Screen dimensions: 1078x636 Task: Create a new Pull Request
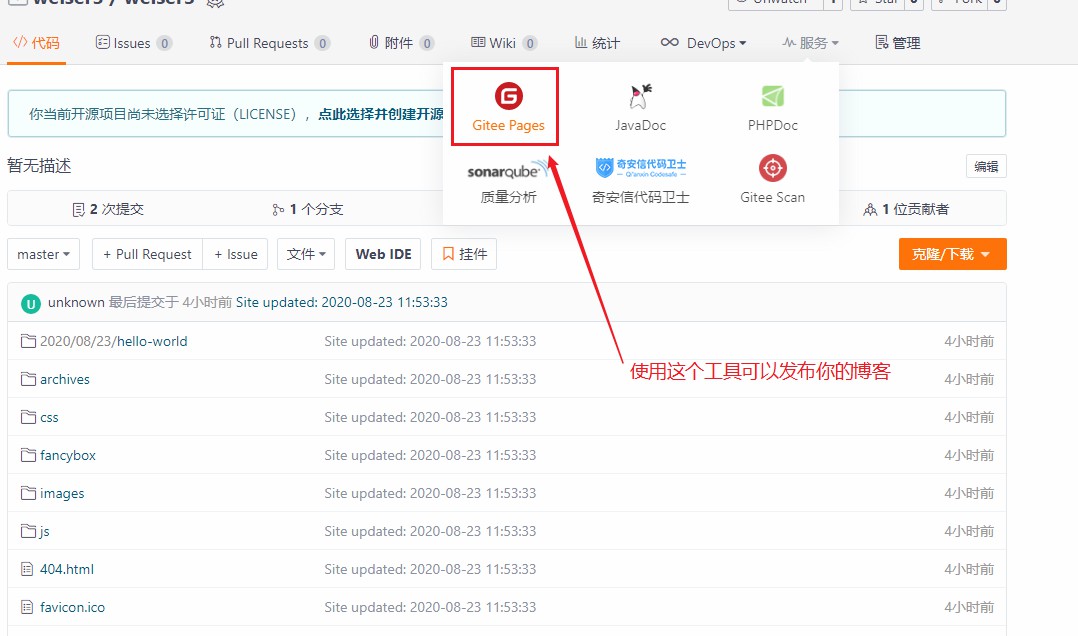point(147,254)
